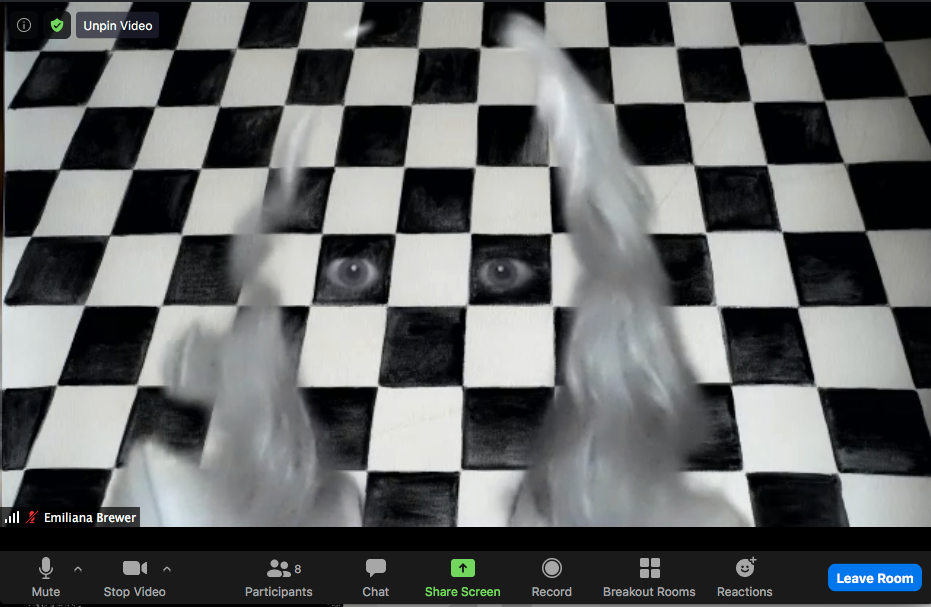The width and height of the screenshot is (931, 607).
Task: Open the meeting information icon
Action: (24, 25)
